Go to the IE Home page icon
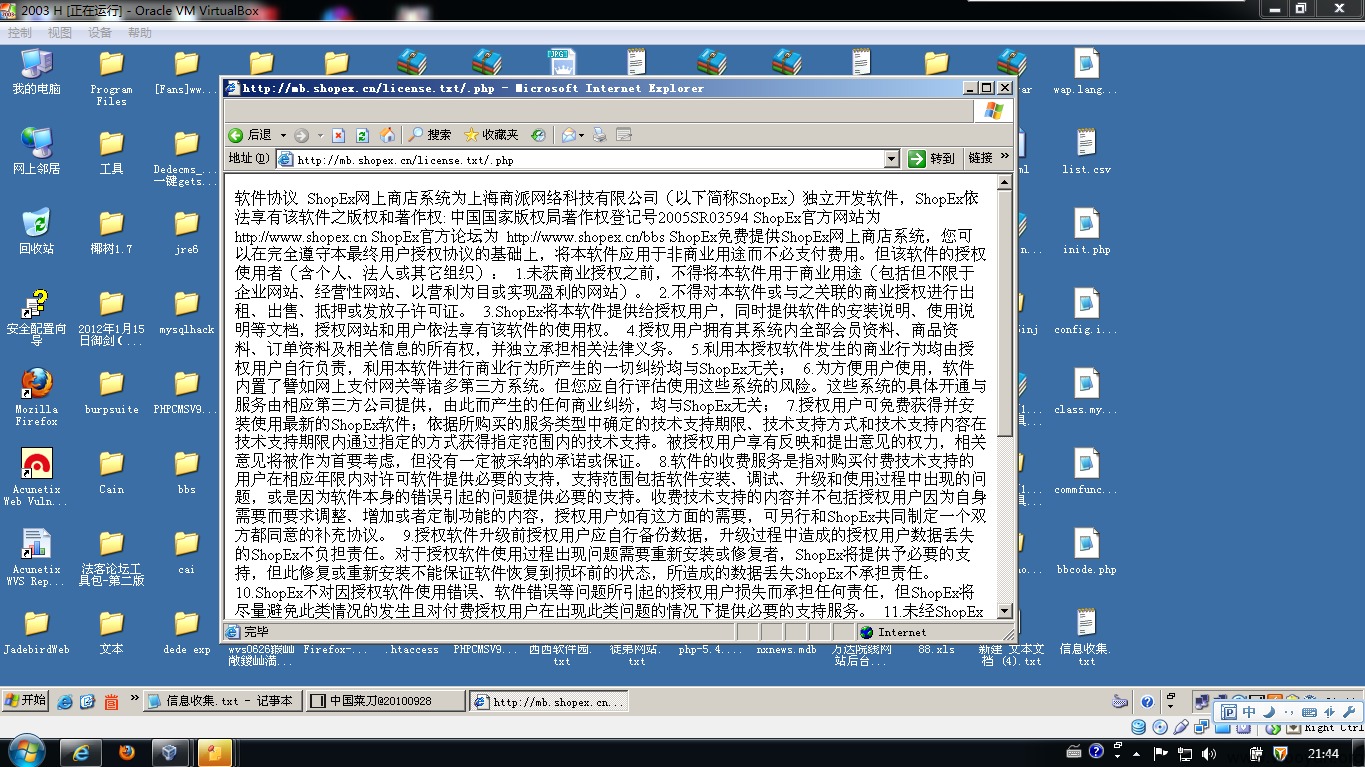The height and width of the screenshot is (767, 1365). 387,135
